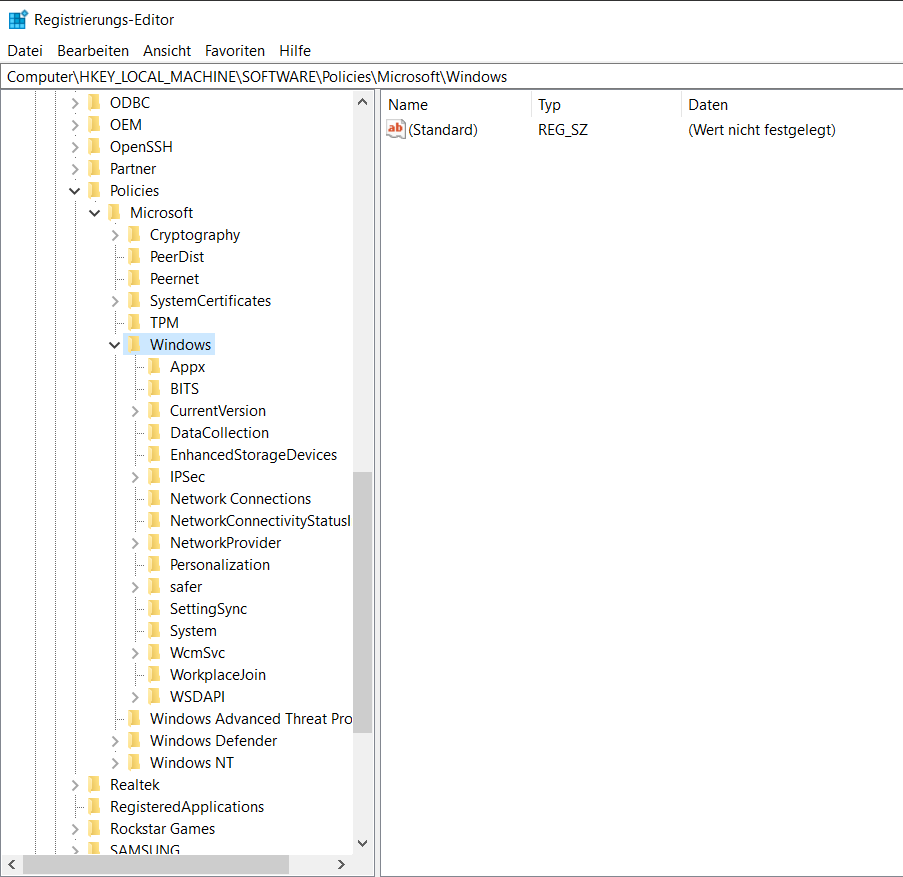Click the Windows key folder icon
This screenshot has width=903, height=877.
point(135,344)
